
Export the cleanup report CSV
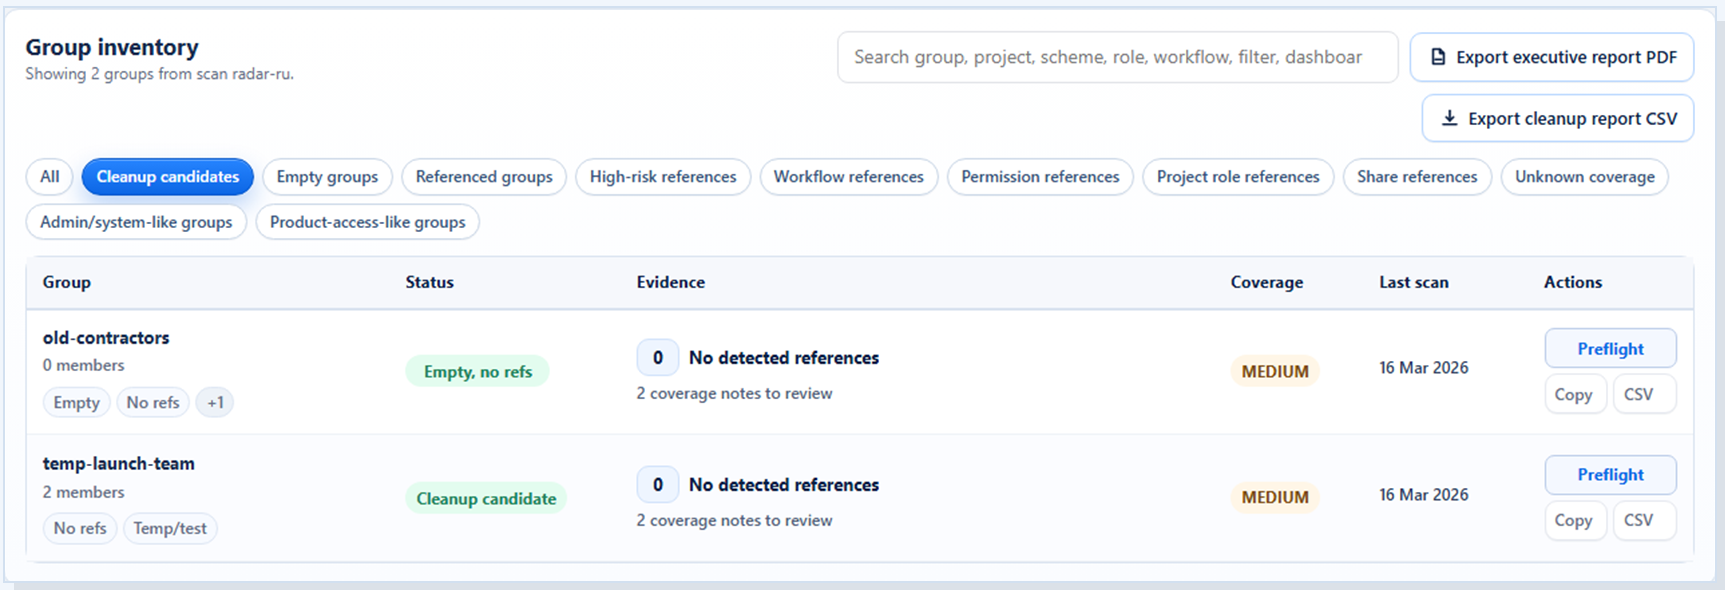1557,118
